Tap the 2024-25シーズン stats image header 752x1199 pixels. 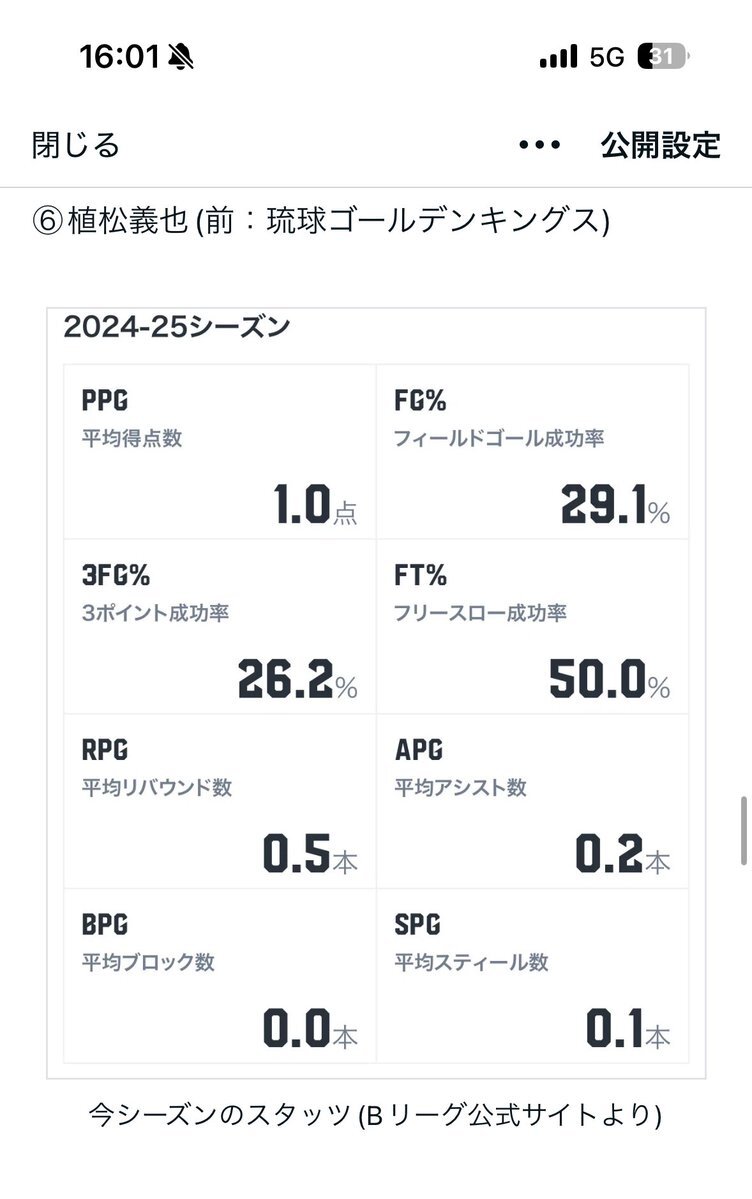tap(177, 327)
